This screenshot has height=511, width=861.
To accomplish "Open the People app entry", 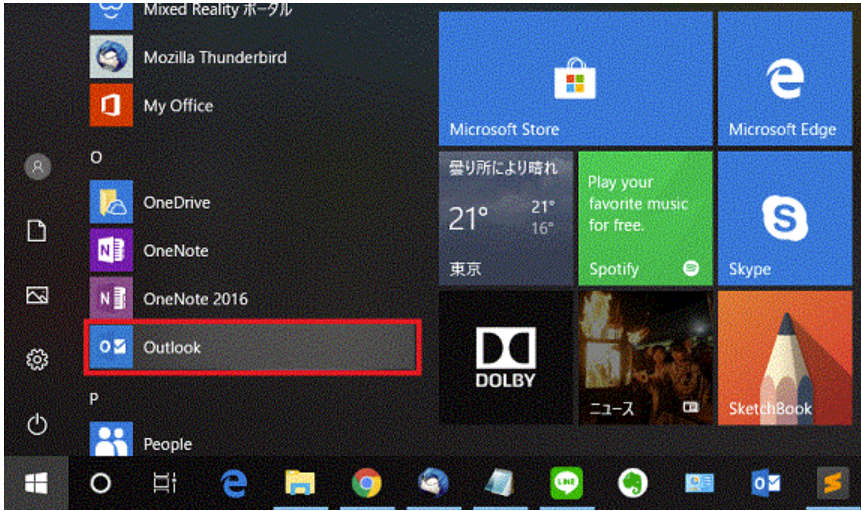I will [253, 439].
